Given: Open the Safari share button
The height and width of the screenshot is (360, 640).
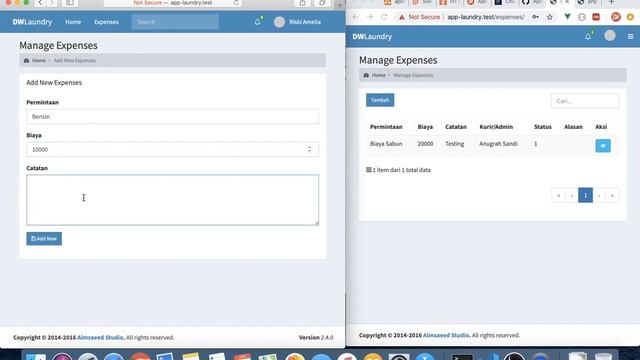Looking at the screenshot, I should click(x=302, y=3).
